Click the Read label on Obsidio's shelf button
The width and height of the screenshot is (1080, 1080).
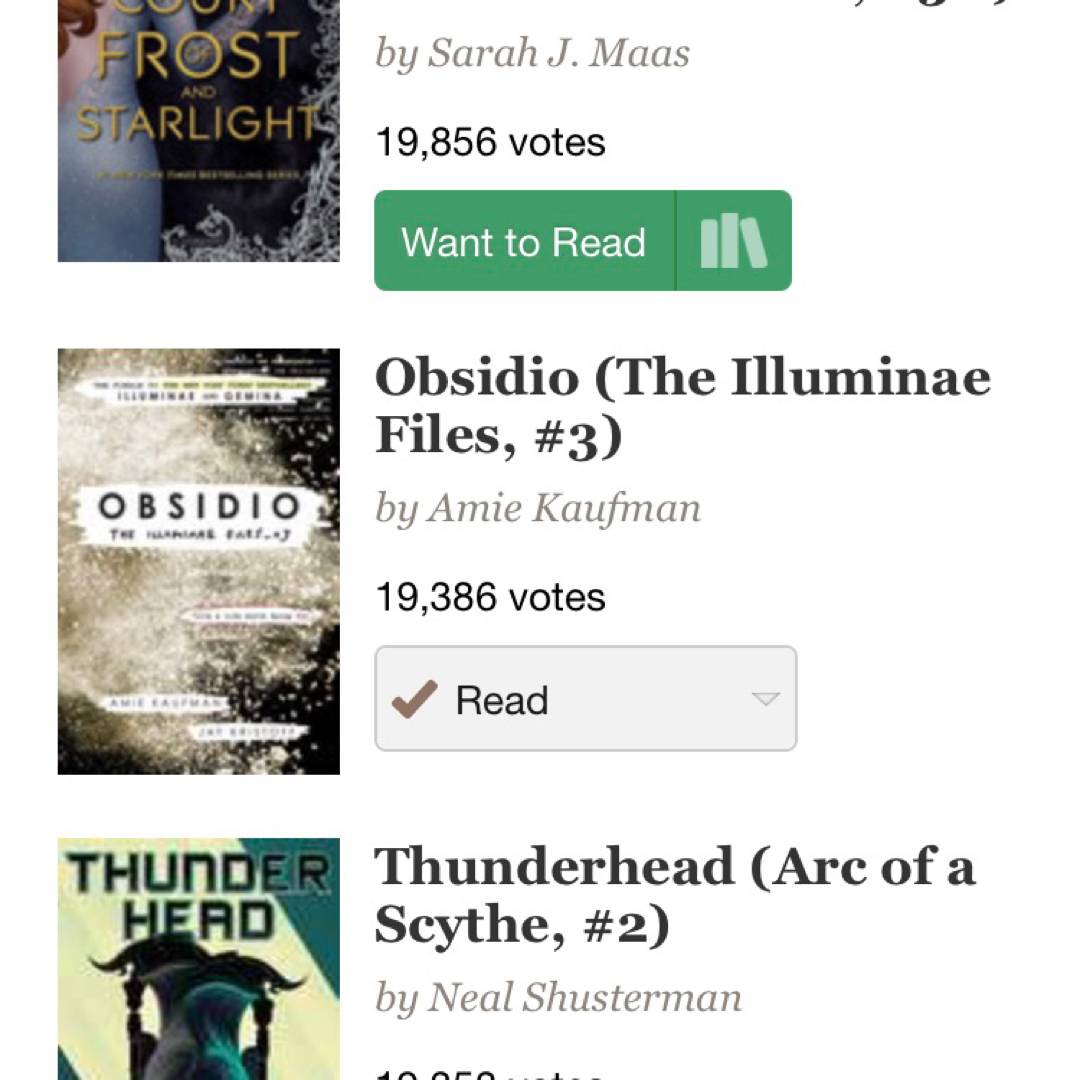pyautogui.click(x=502, y=700)
